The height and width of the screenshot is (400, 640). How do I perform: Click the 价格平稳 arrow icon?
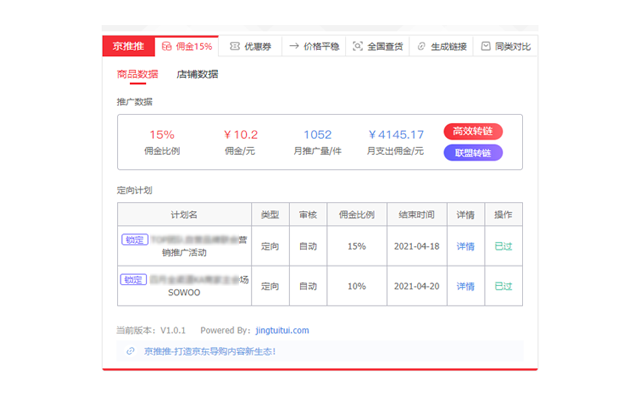point(294,46)
